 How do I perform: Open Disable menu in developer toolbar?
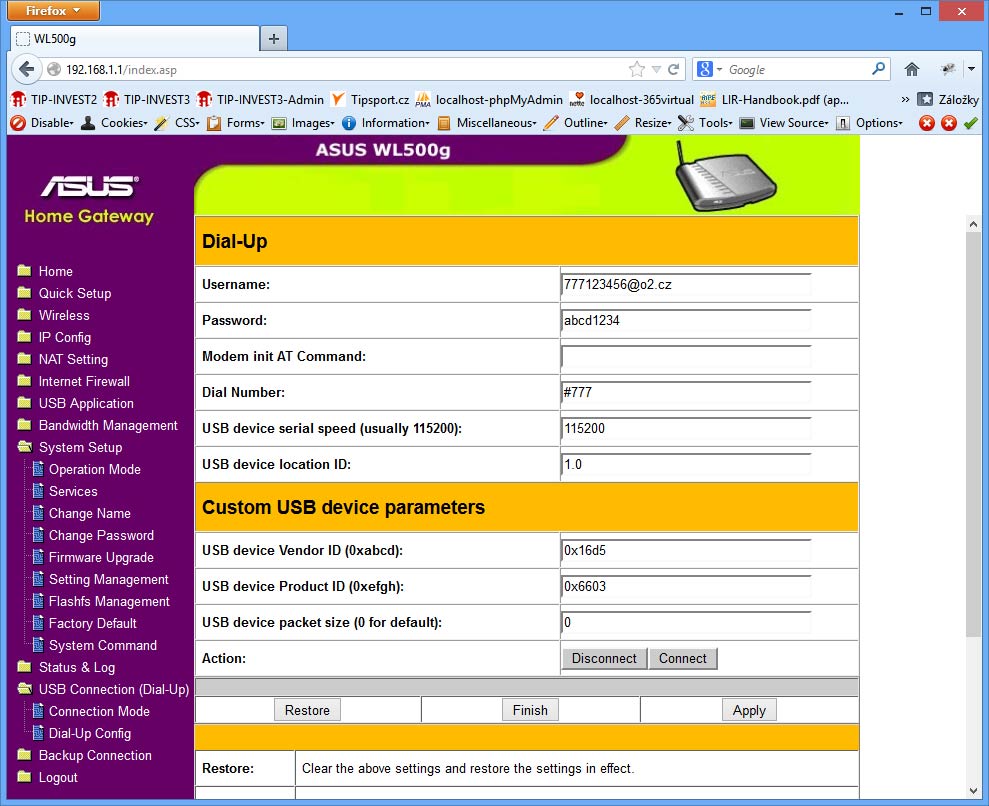pyautogui.click(x=42, y=123)
